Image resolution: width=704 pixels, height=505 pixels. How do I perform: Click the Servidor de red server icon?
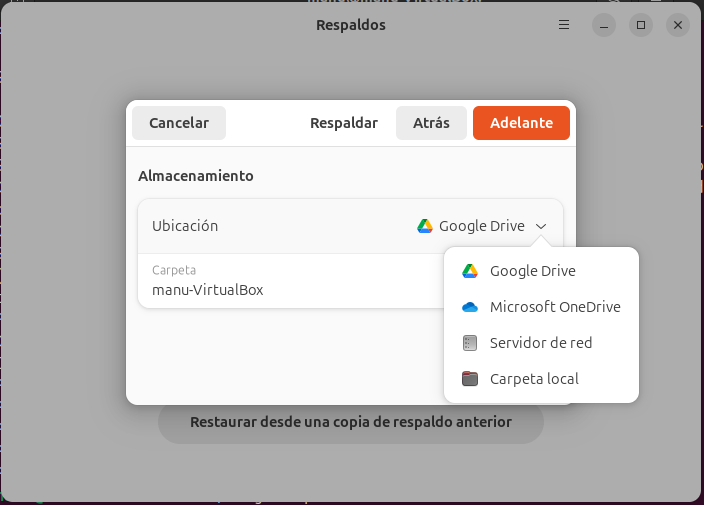pos(470,343)
